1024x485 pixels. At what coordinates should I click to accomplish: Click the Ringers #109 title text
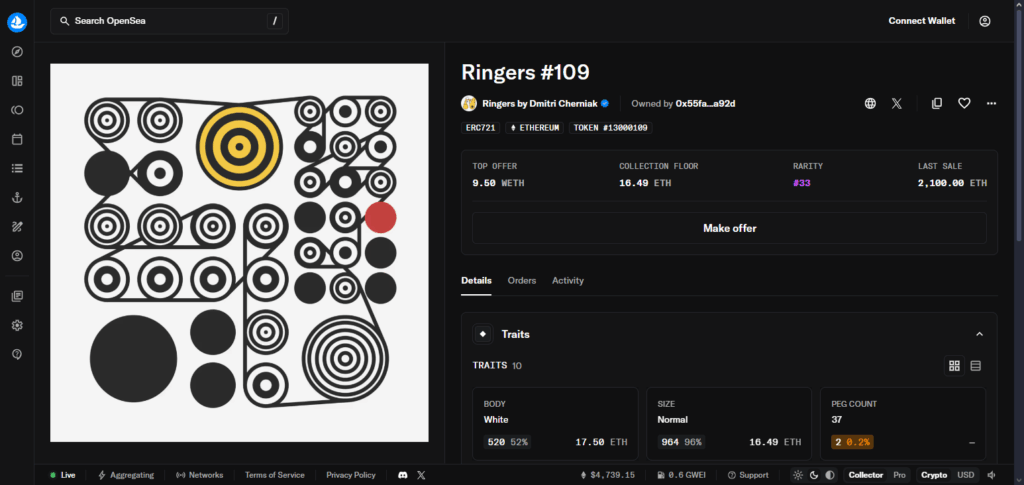(525, 72)
